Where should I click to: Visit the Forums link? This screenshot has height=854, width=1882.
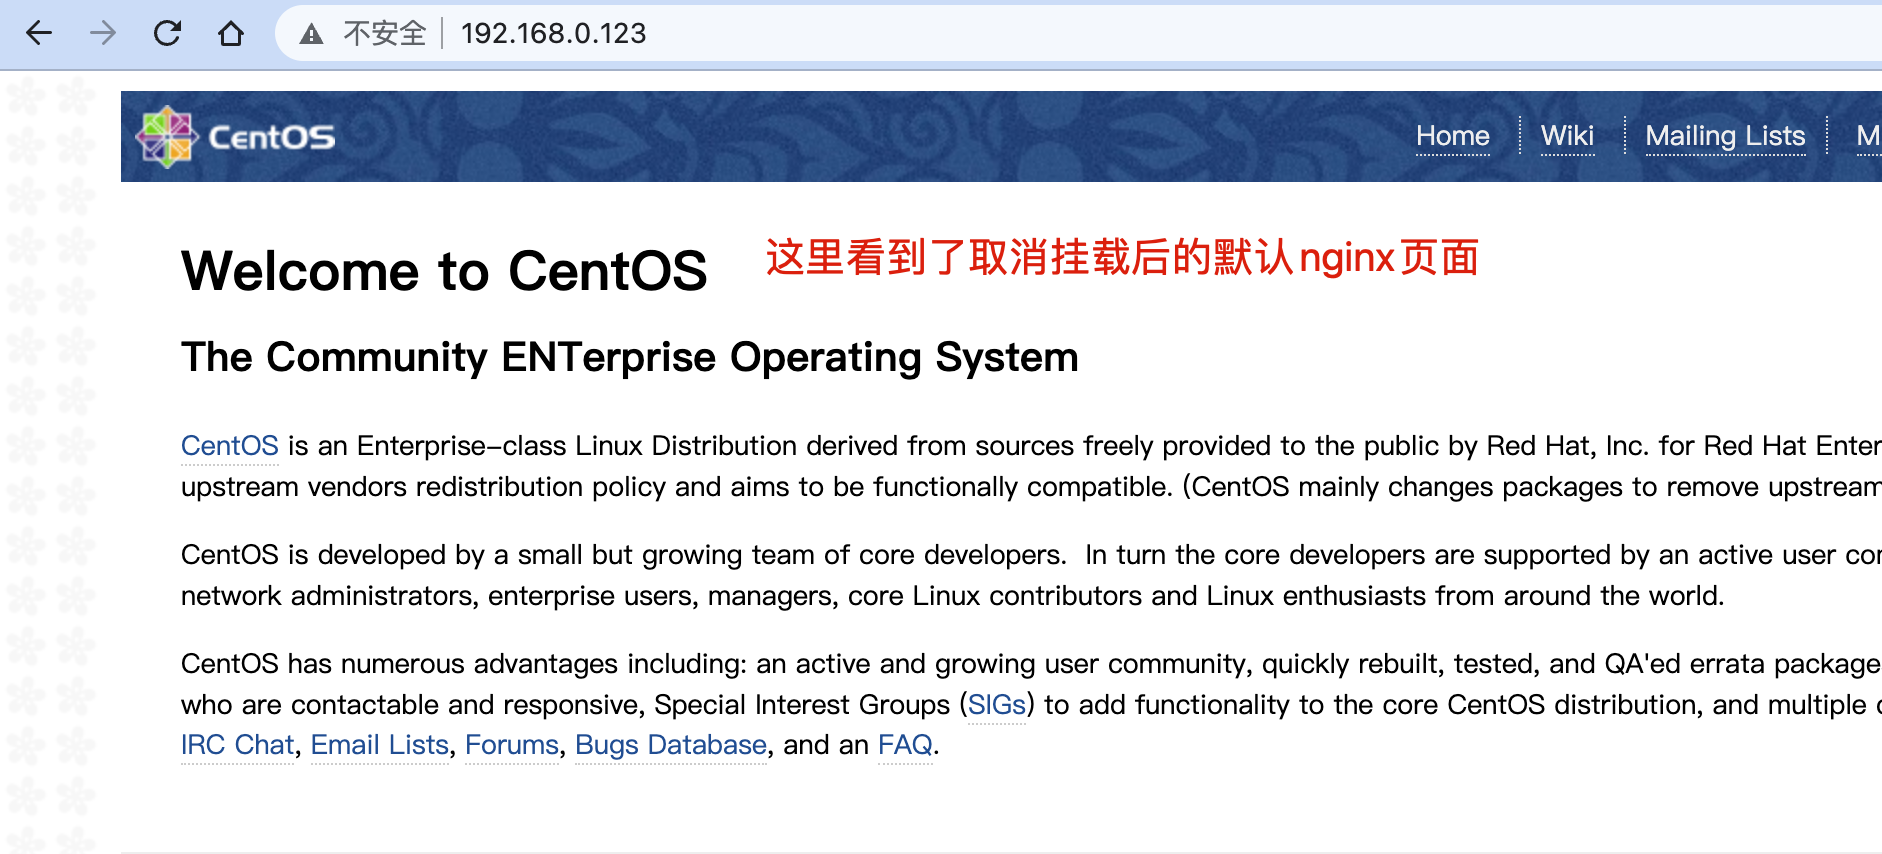[511, 745]
